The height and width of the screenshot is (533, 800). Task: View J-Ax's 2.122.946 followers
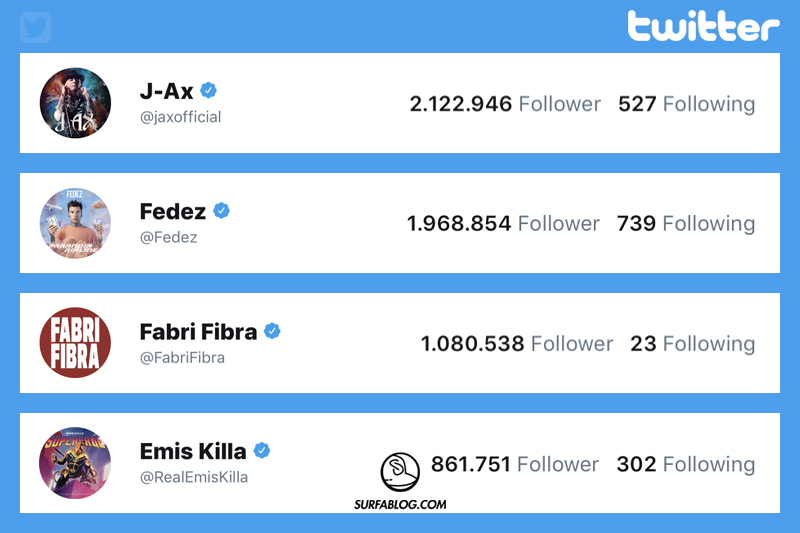coord(505,104)
